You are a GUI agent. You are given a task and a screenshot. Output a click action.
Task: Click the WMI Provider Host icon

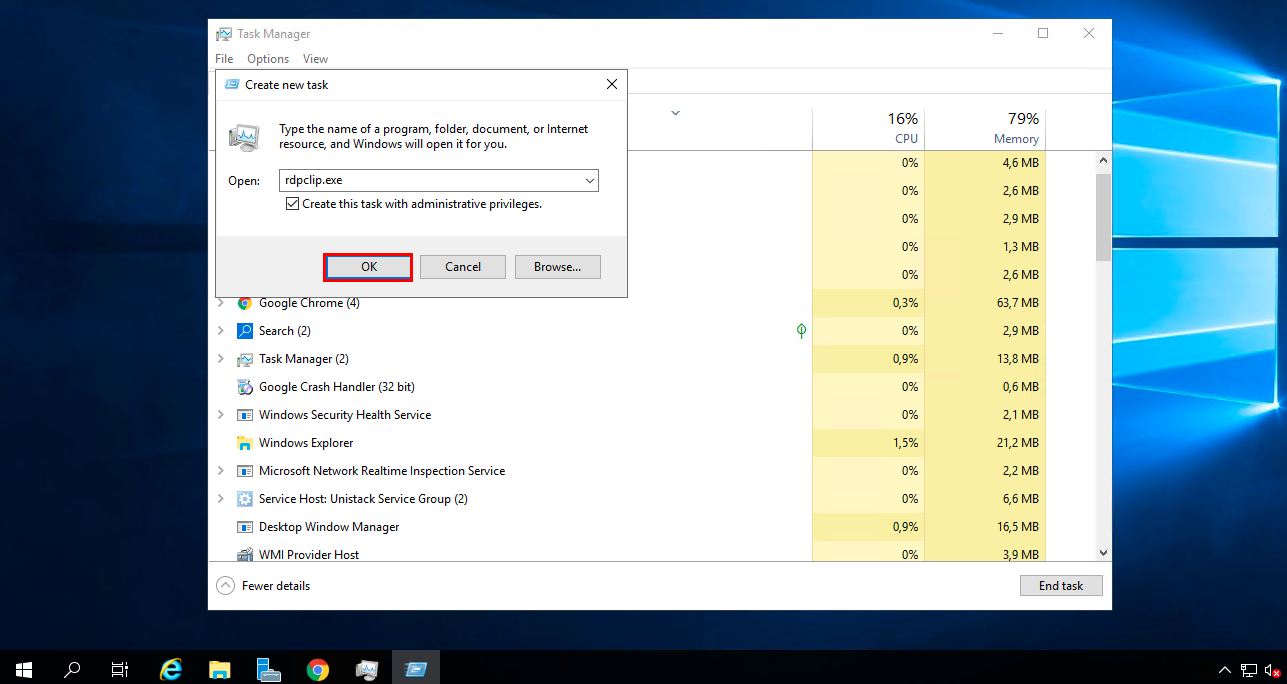[x=245, y=554]
